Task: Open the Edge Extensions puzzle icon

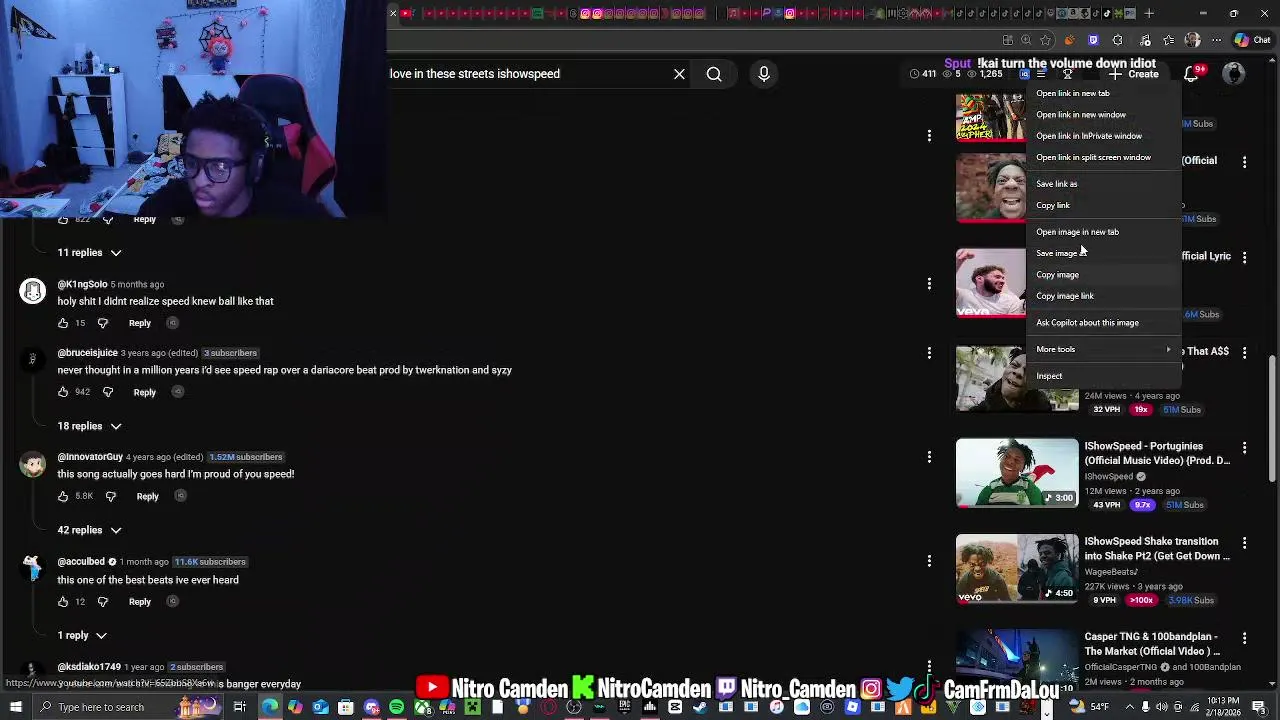Action: [x=1118, y=40]
